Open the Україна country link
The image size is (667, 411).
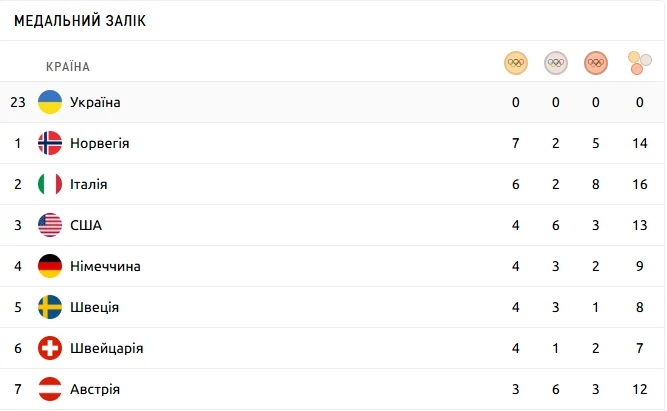pyautogui.click(x=95, y=102)
